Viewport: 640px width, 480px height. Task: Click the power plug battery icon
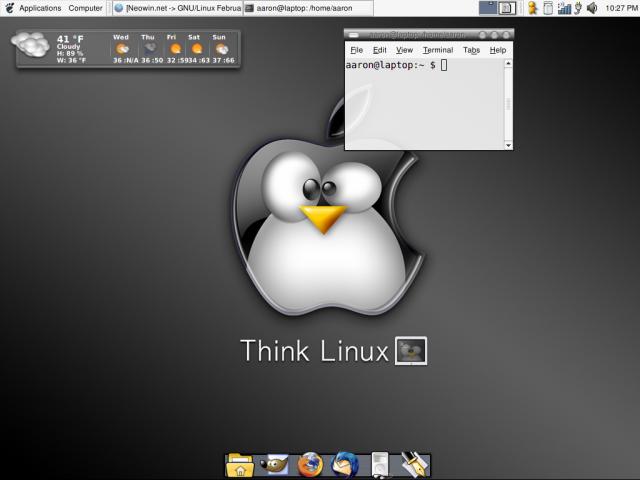(578, 8)
